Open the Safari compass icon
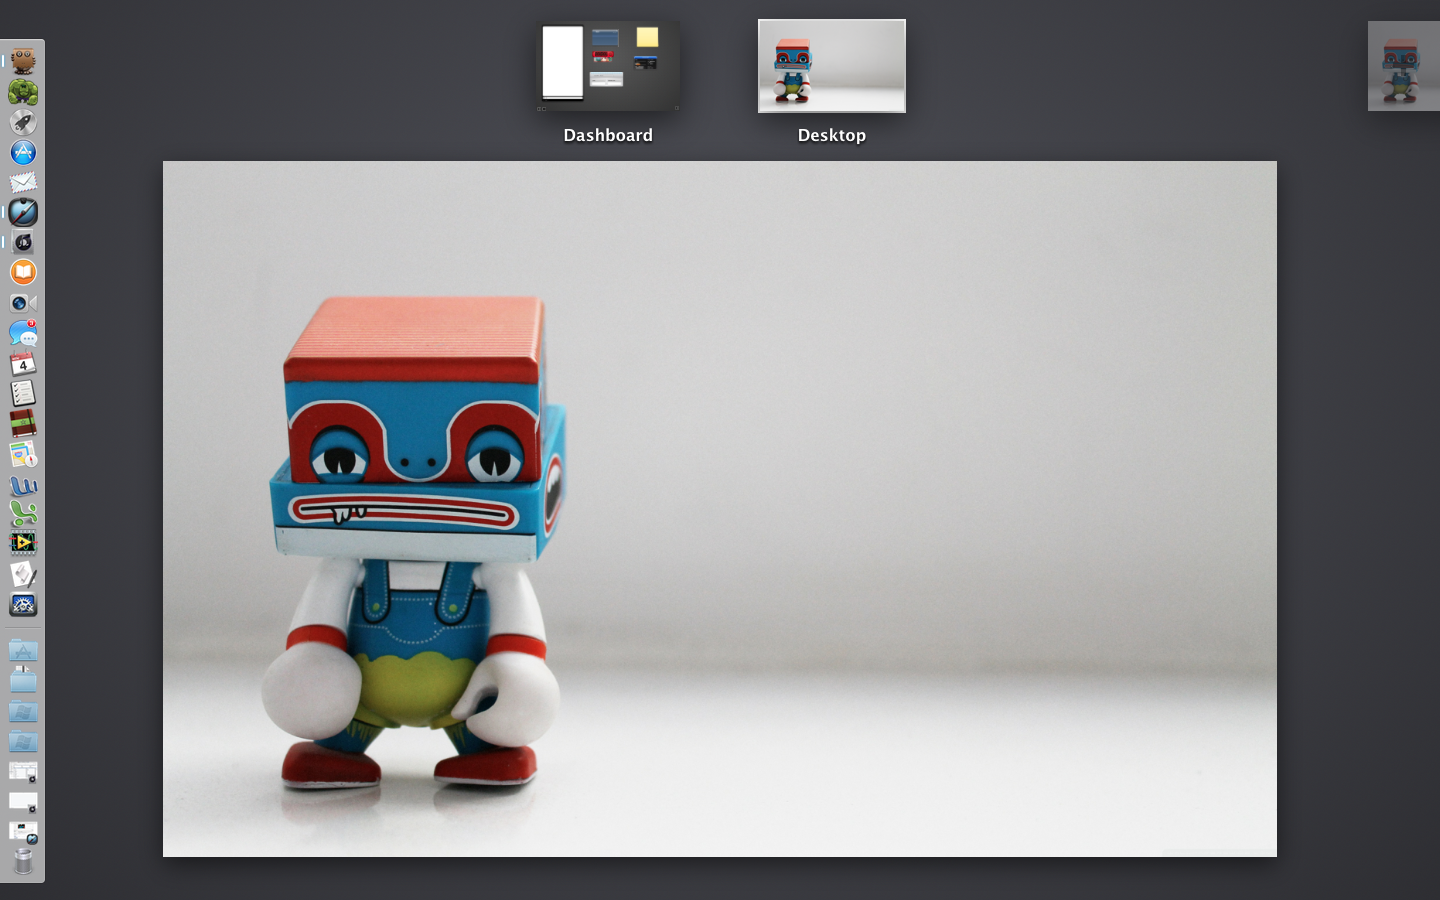 pyautogui.click(x=23, y=212)
